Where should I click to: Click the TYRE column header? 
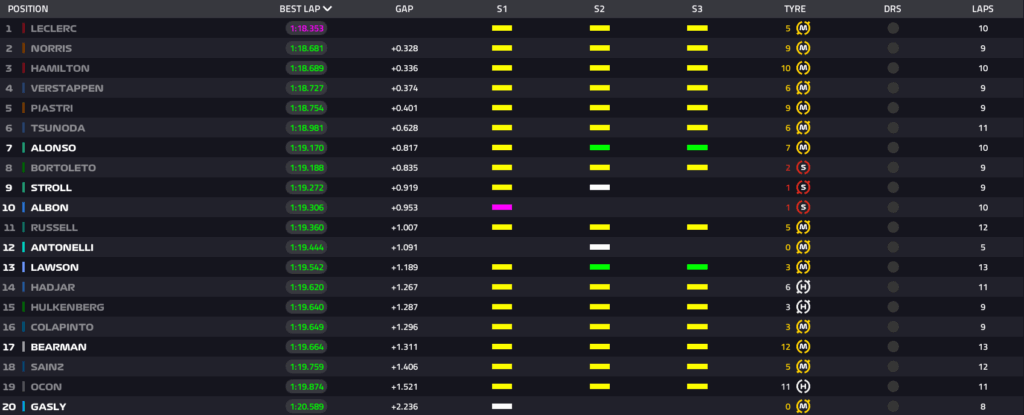[795, 8]
